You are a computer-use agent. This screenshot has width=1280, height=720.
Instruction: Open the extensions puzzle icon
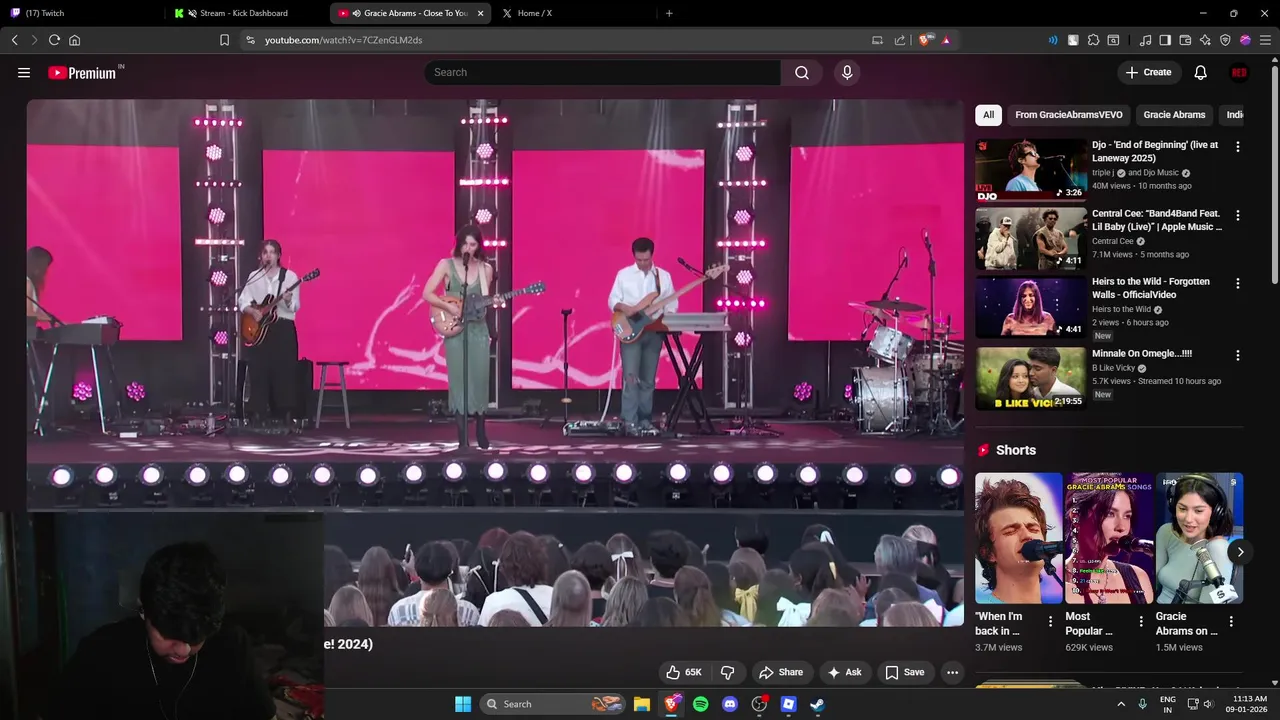pos(1093,40)
